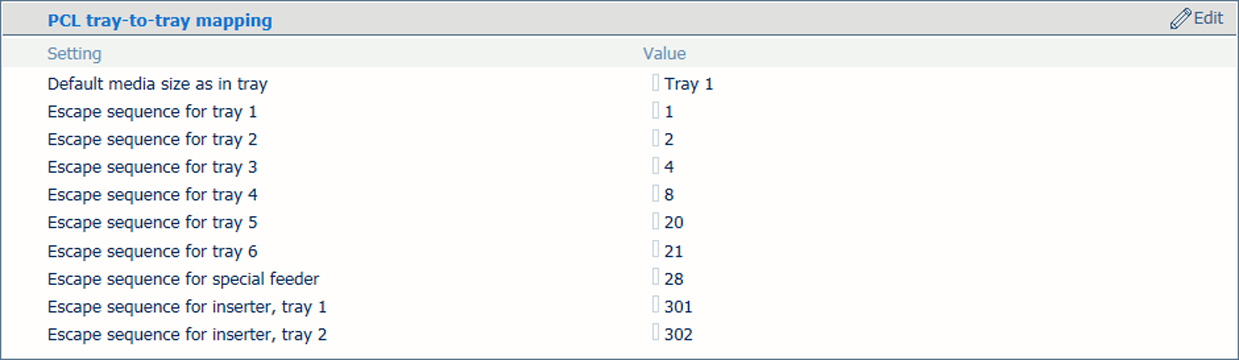Select Escape sequence for inserter, tray 1

tap(188, 307)
